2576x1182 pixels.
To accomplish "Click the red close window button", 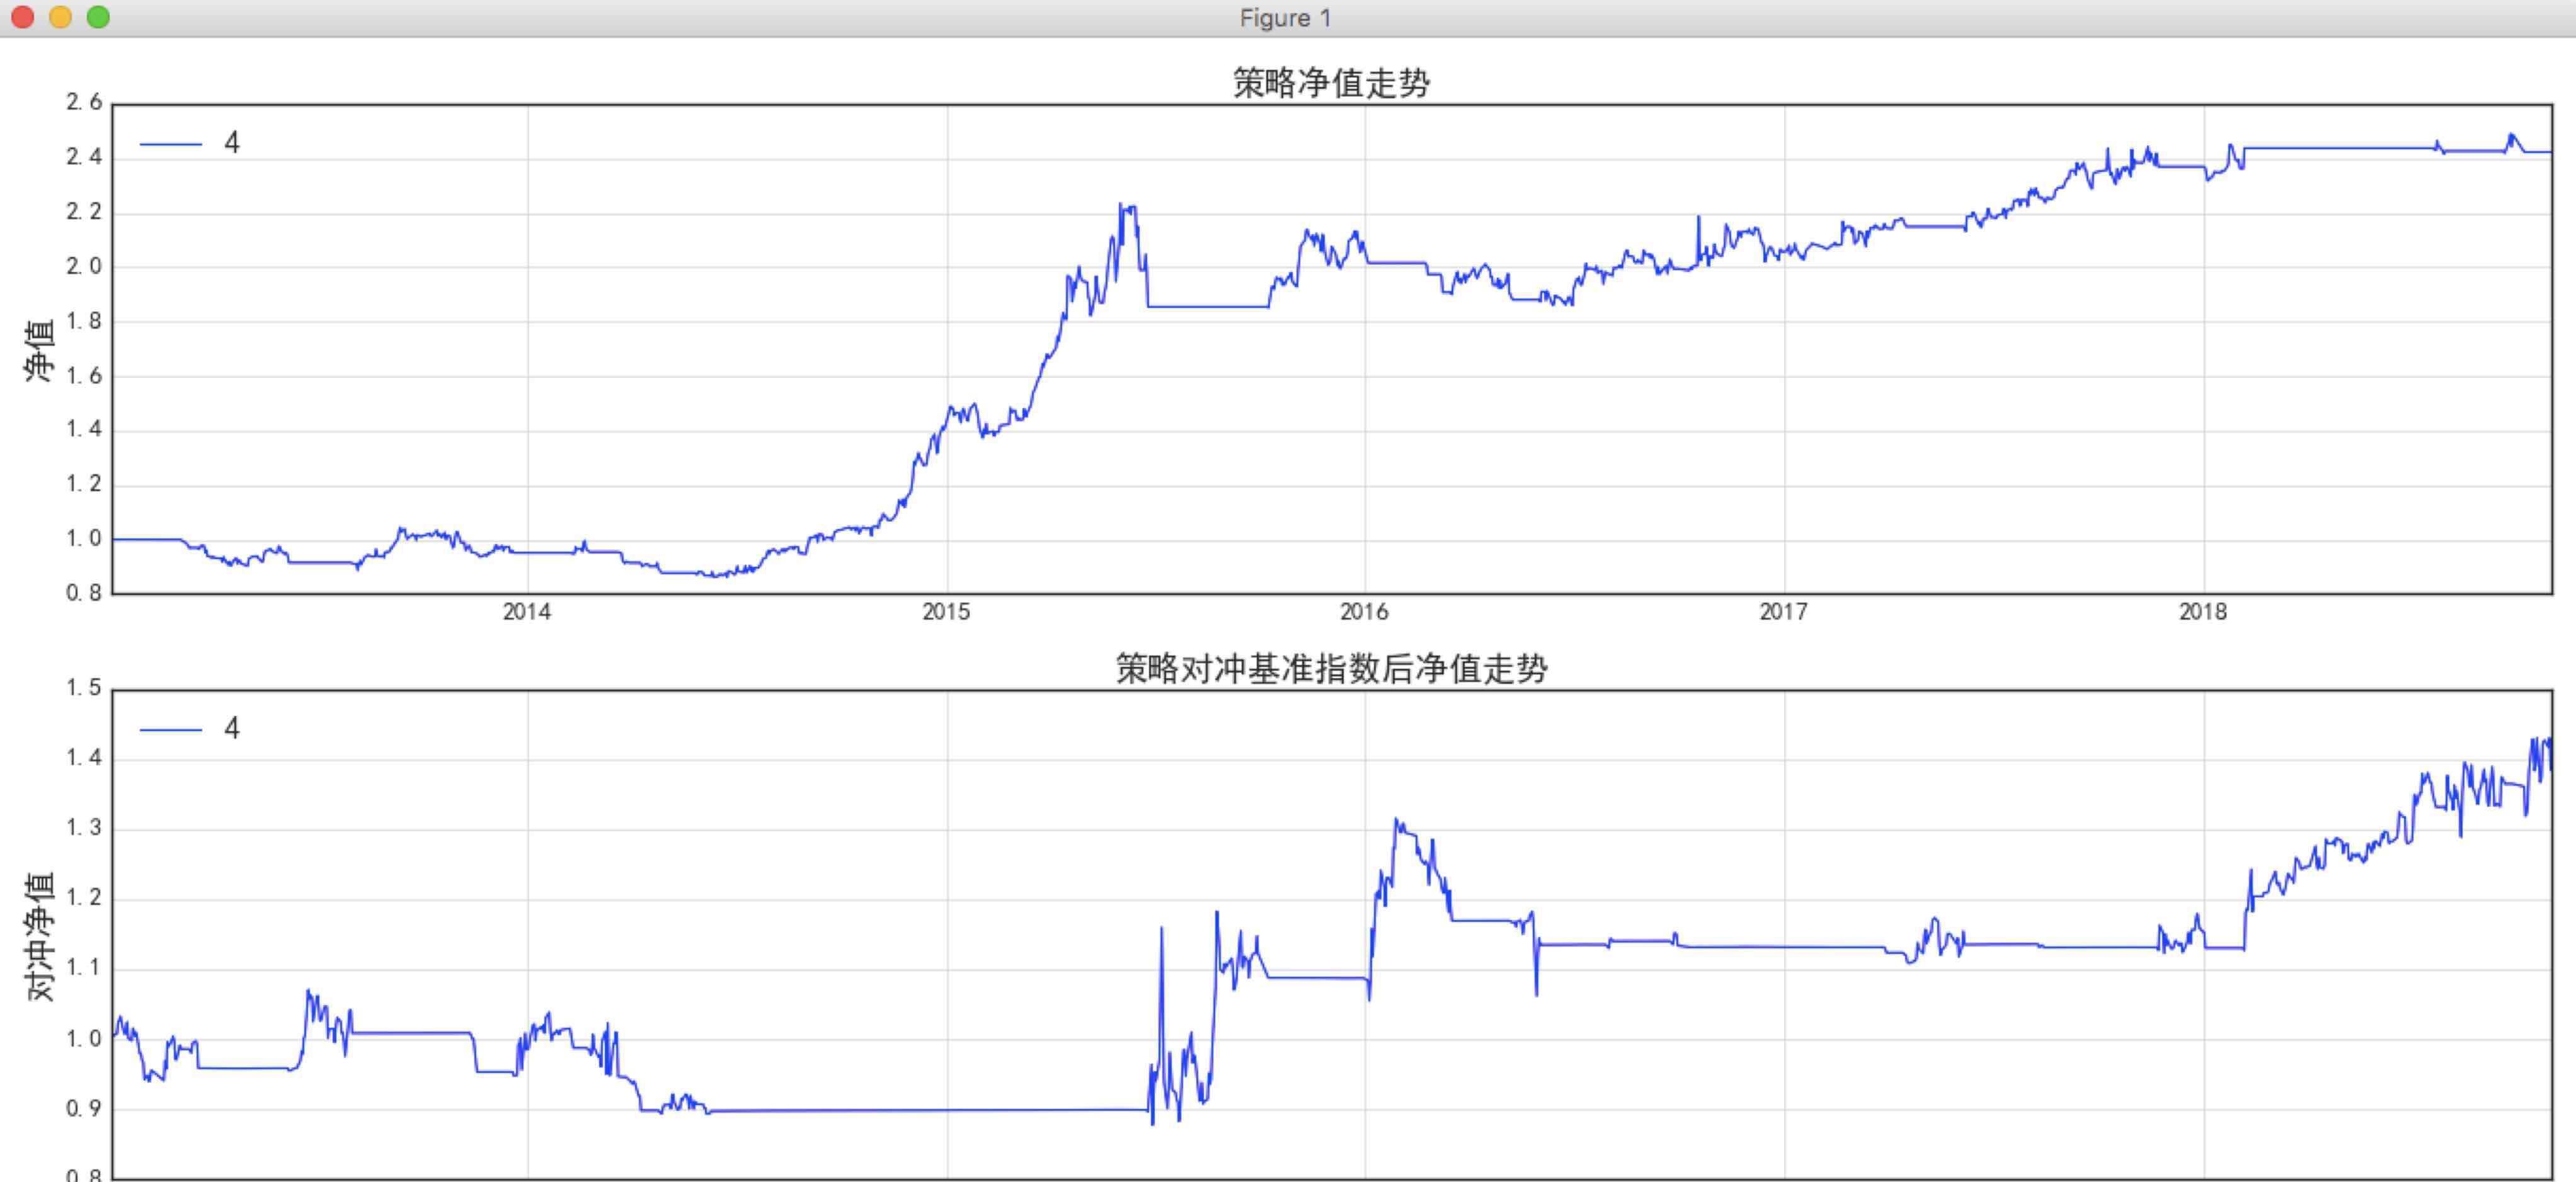I will click(x=22, y=17).
